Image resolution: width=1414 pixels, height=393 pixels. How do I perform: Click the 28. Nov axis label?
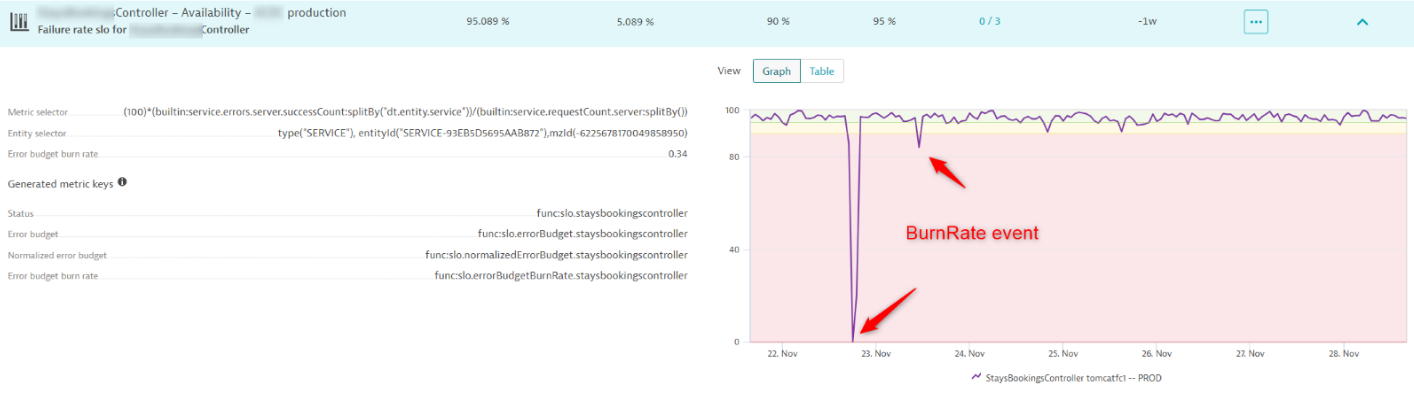click(1343, 354)
